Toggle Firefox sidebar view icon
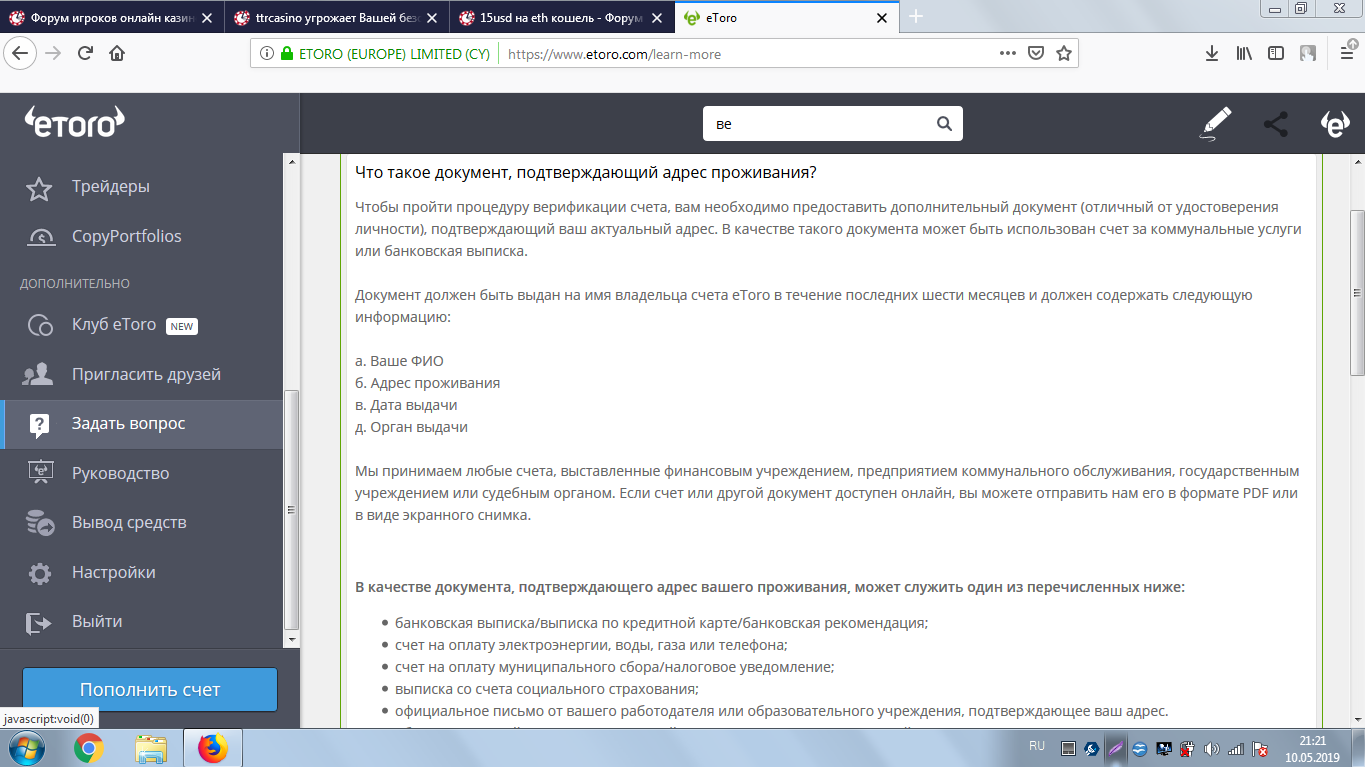1365x767 pixels. tap(1276, 54)
